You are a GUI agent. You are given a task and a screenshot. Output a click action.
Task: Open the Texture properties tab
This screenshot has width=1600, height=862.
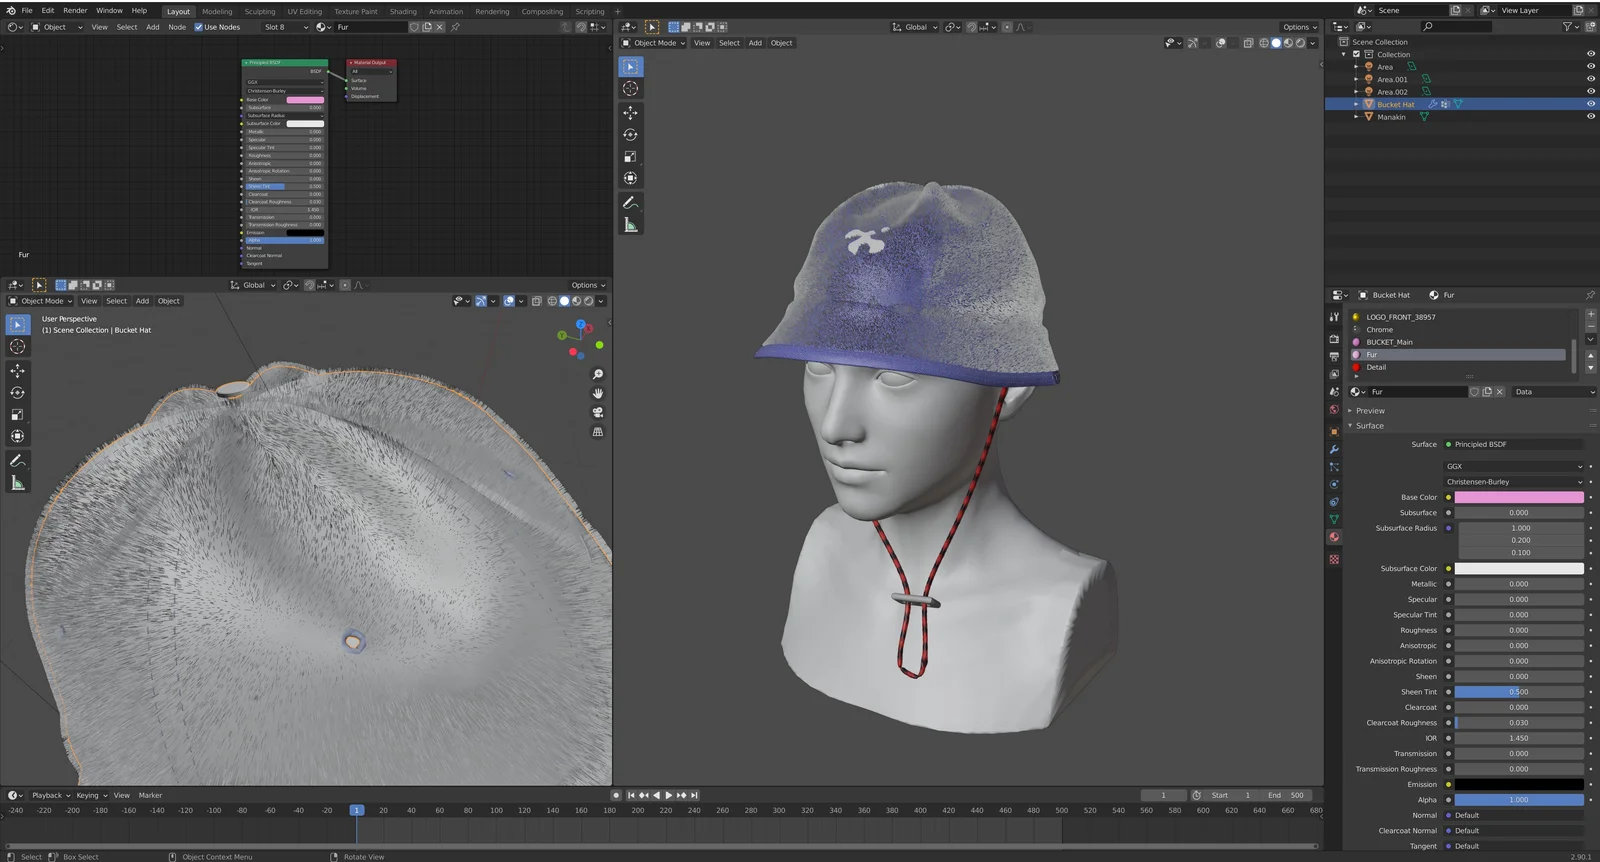pos(1334,559)
